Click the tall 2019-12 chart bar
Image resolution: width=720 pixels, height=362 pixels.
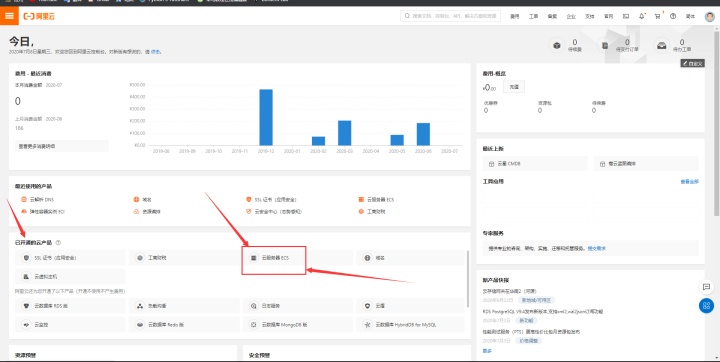pyautogui.click(x=266, y=117)
